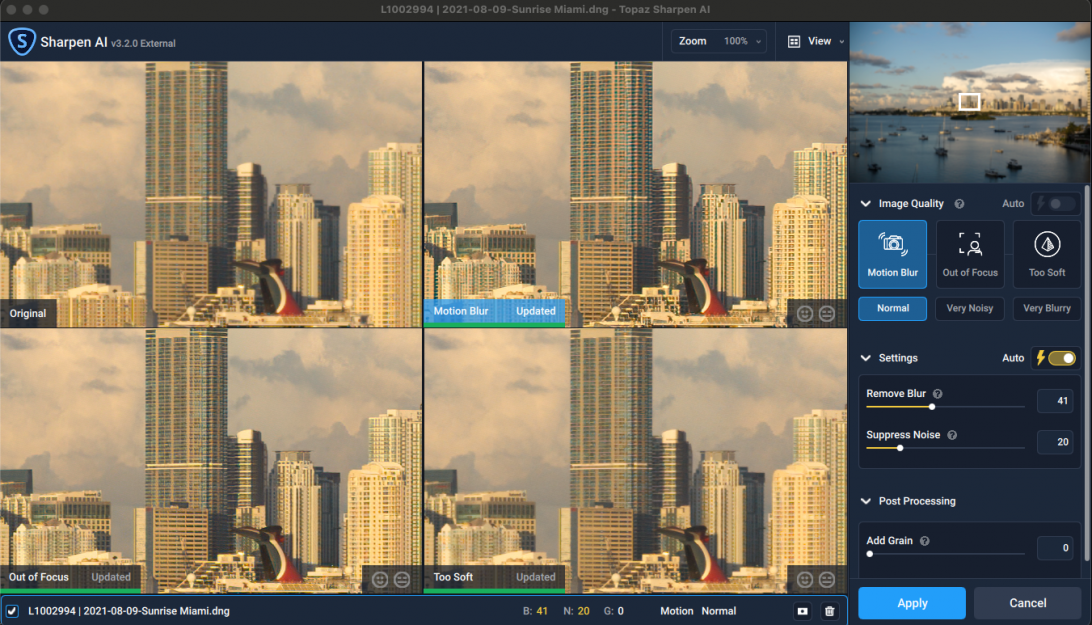This screenshot has height=625, width=1092.
Task: Switch to the Very Noisy mode
Action: (x=970, y=308)
